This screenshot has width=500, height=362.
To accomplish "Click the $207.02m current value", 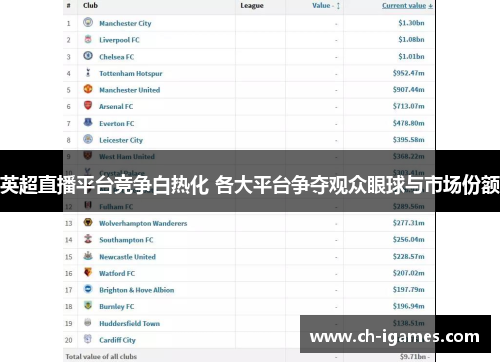I will 408,273.
